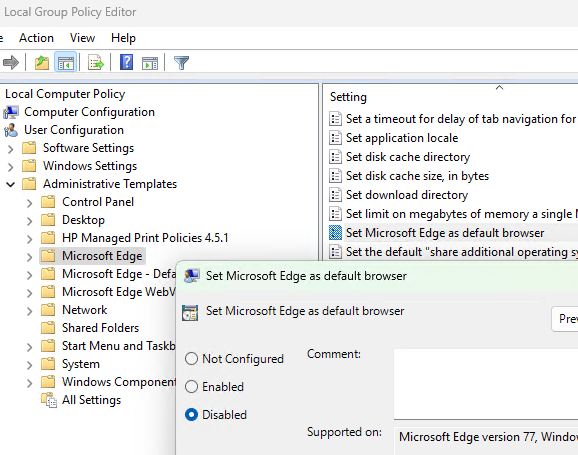Click the Windows Settings folder icon

tap(29, 166)
